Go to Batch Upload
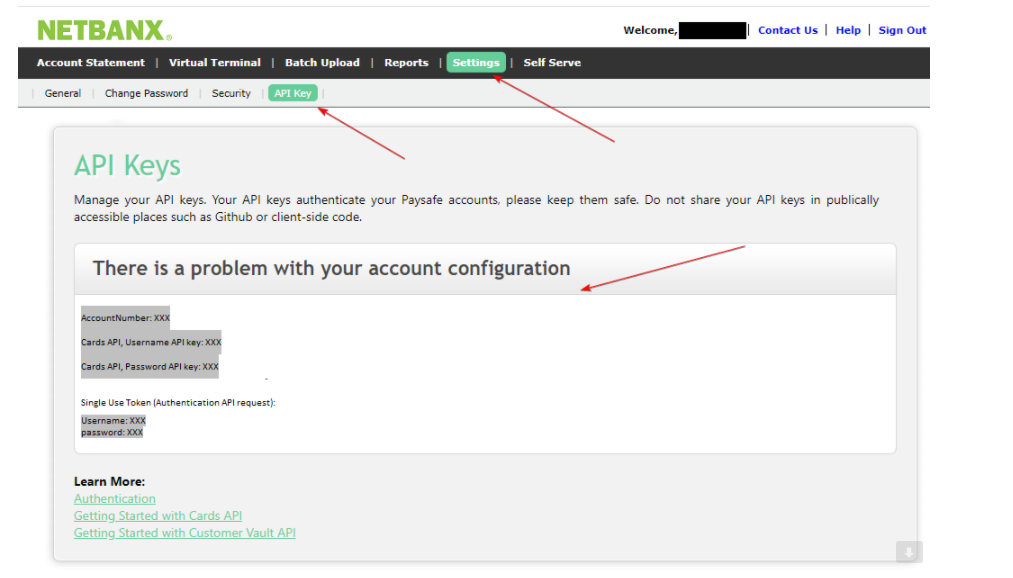 click(322, 63)
